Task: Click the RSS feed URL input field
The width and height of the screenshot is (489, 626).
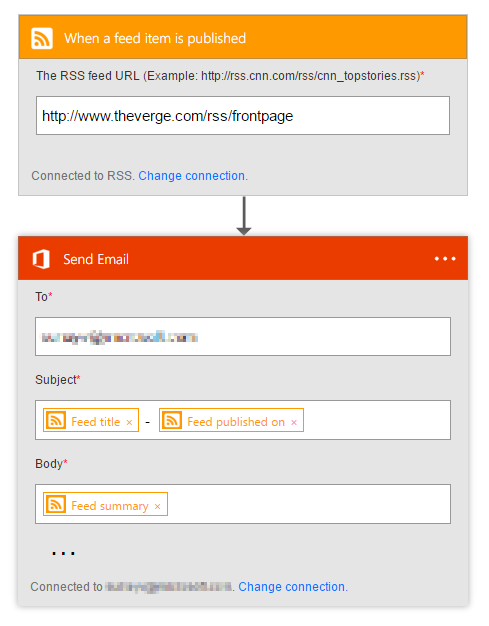Action: point(243,115)
